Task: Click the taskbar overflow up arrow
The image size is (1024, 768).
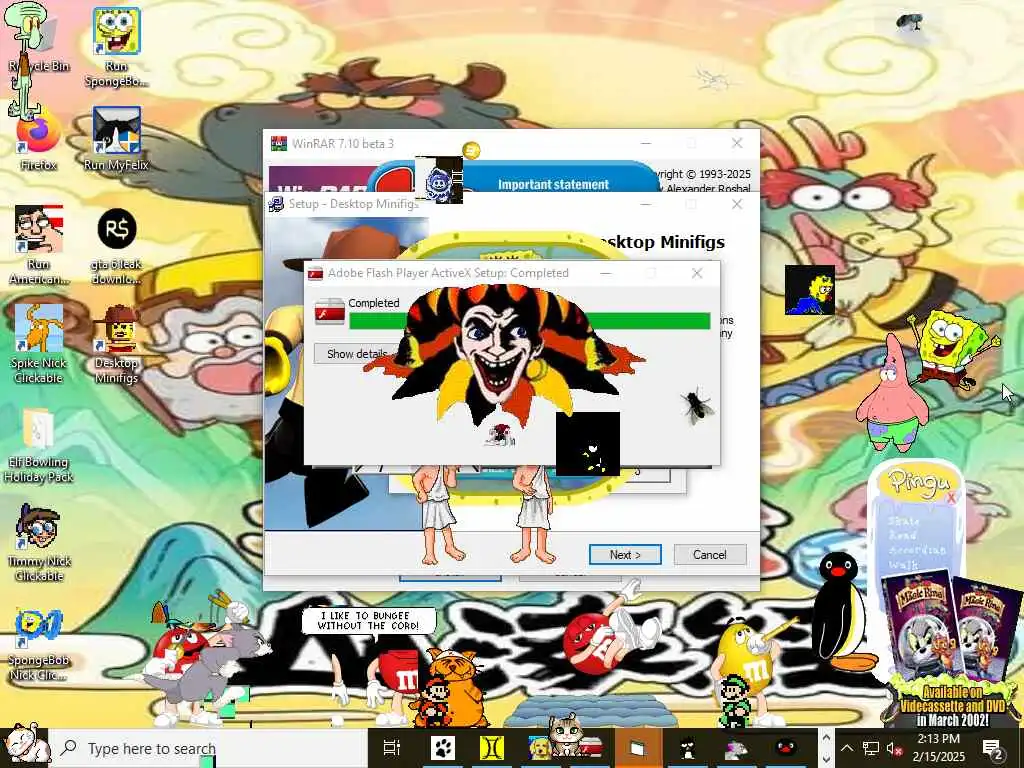Action: coord(825,737)
